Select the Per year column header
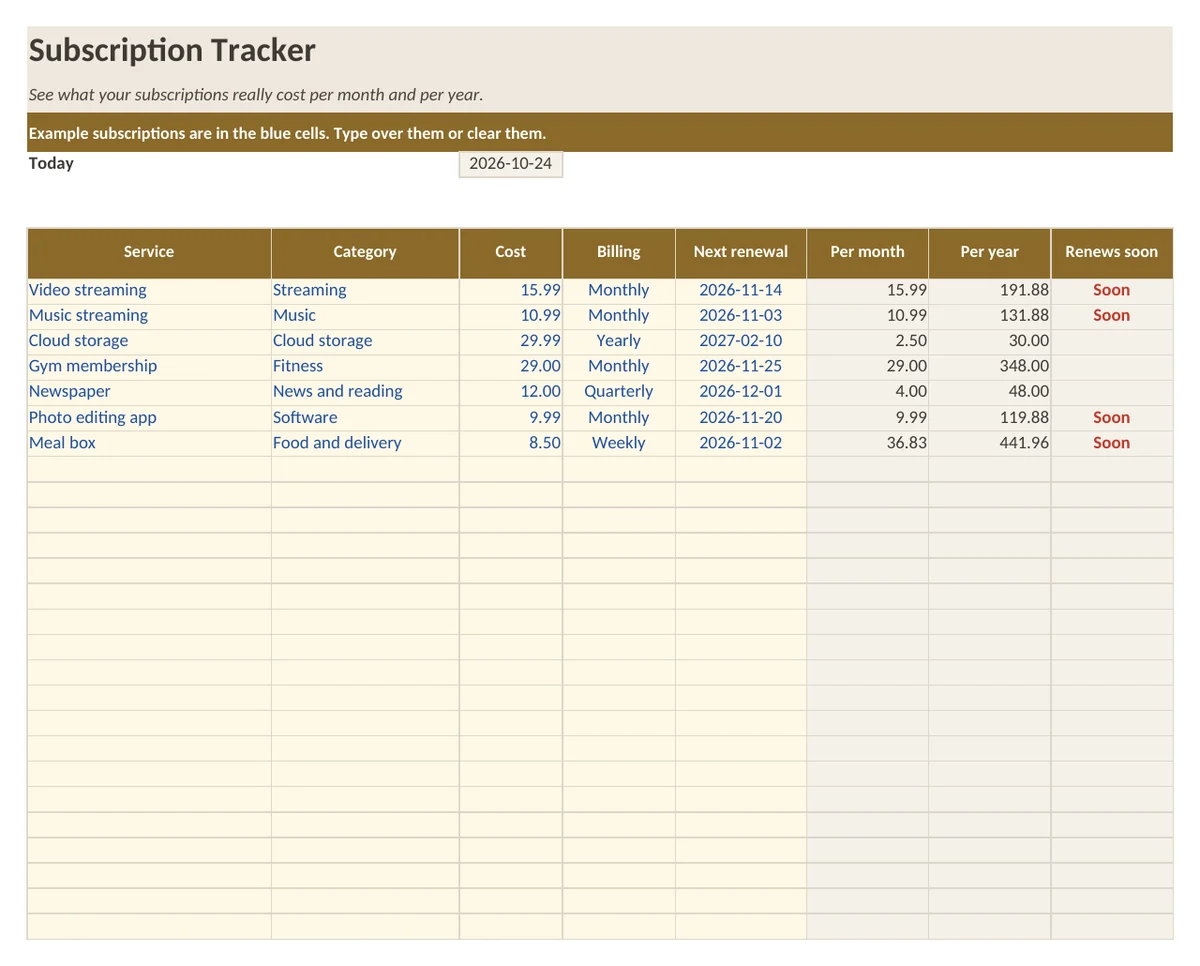The image size is (1200, 966). click(x=990, y=252)
